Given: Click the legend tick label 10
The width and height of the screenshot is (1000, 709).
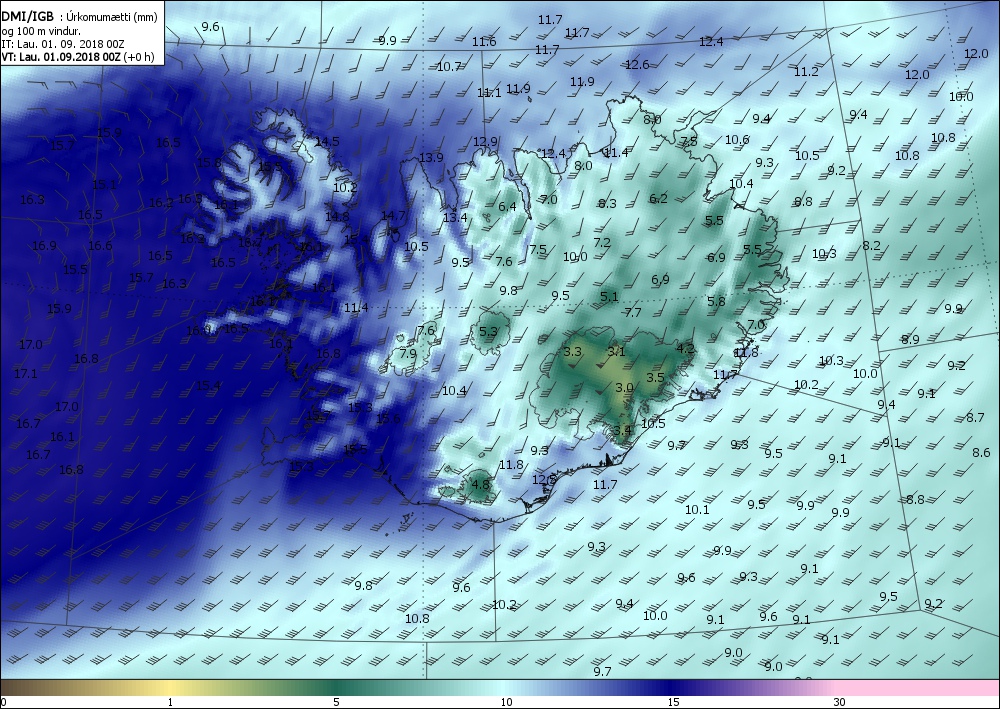Looking at the screenshot, I should (506, 702).
